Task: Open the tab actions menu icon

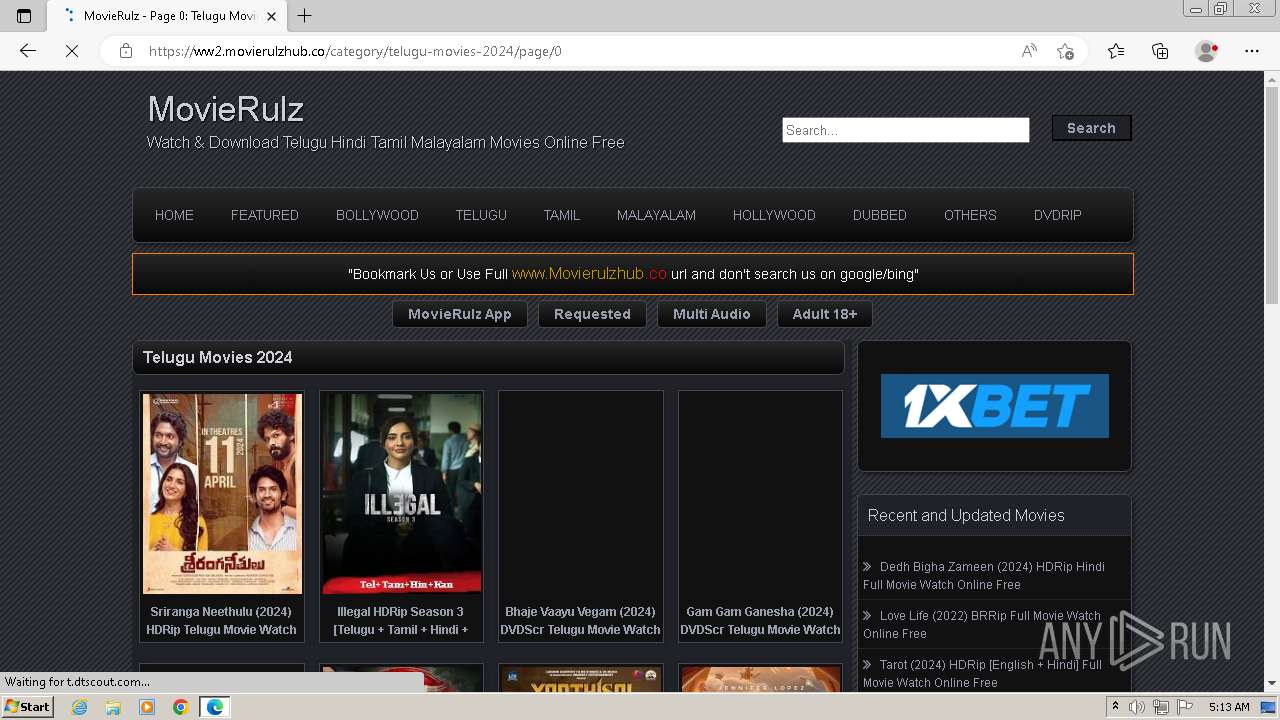Action: pyautogui.click(x=24, y=16)
